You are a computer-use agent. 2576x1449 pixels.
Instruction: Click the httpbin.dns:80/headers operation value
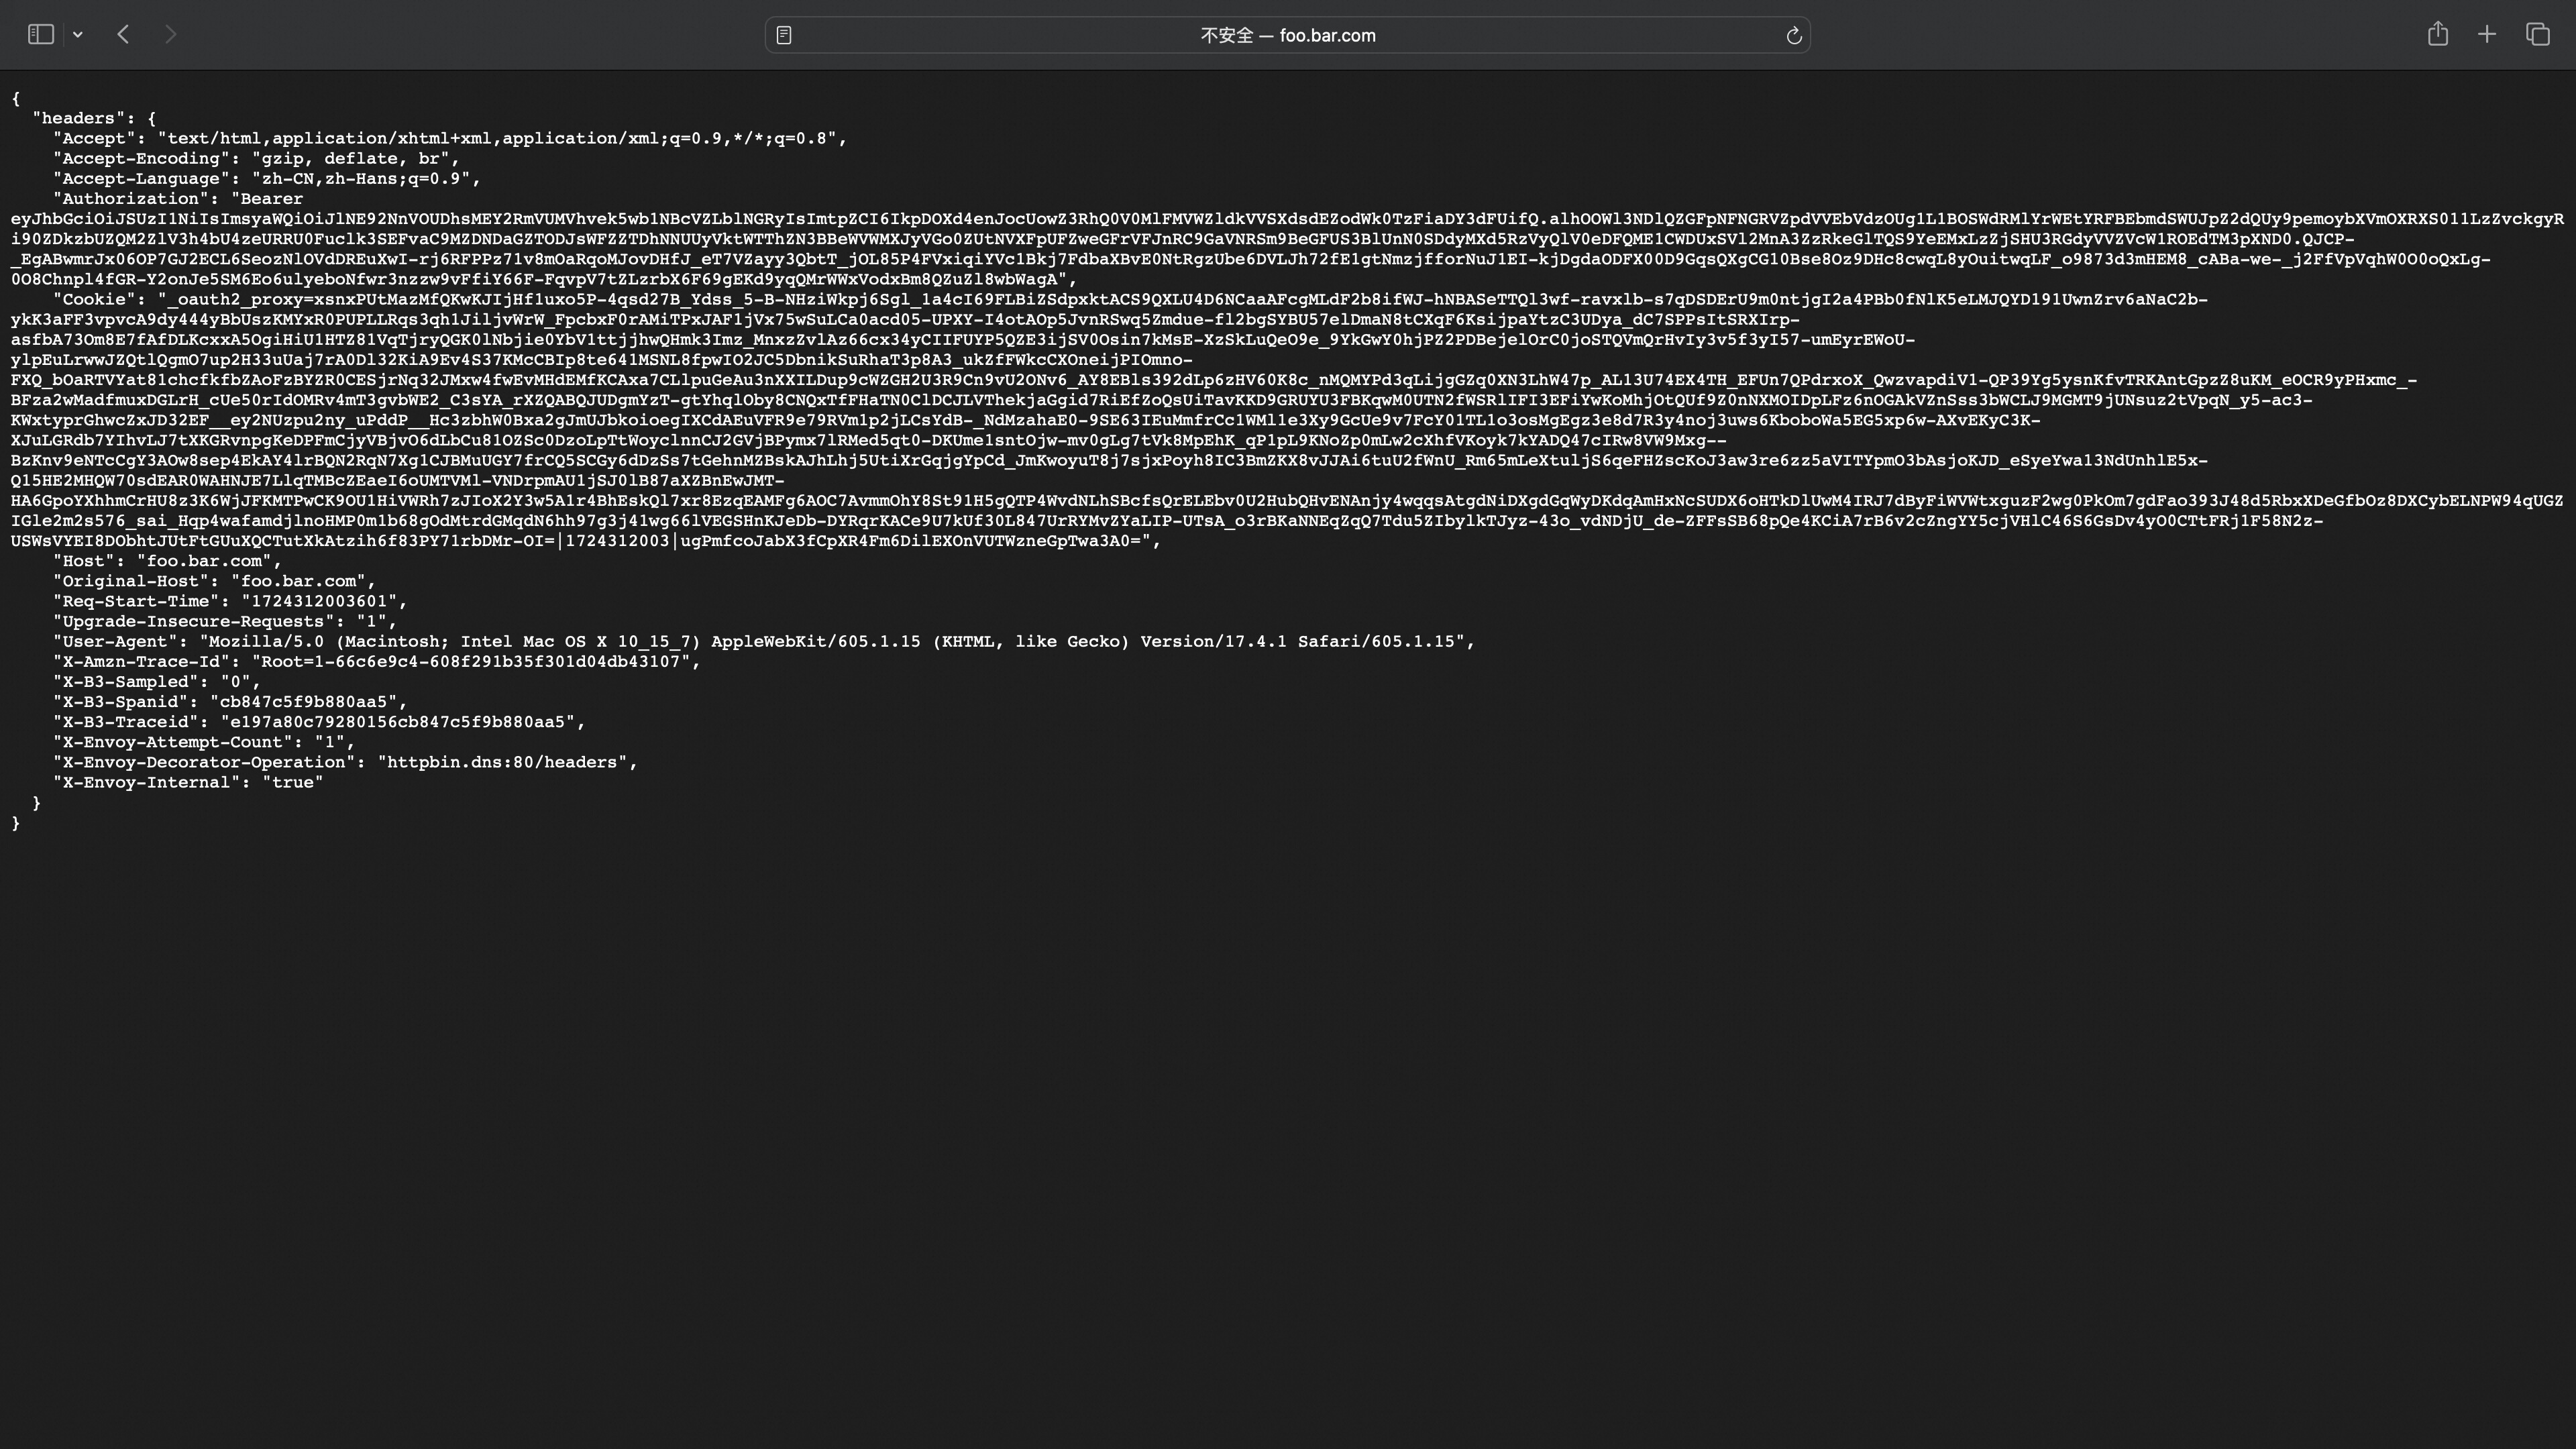[x=502, y=762]
